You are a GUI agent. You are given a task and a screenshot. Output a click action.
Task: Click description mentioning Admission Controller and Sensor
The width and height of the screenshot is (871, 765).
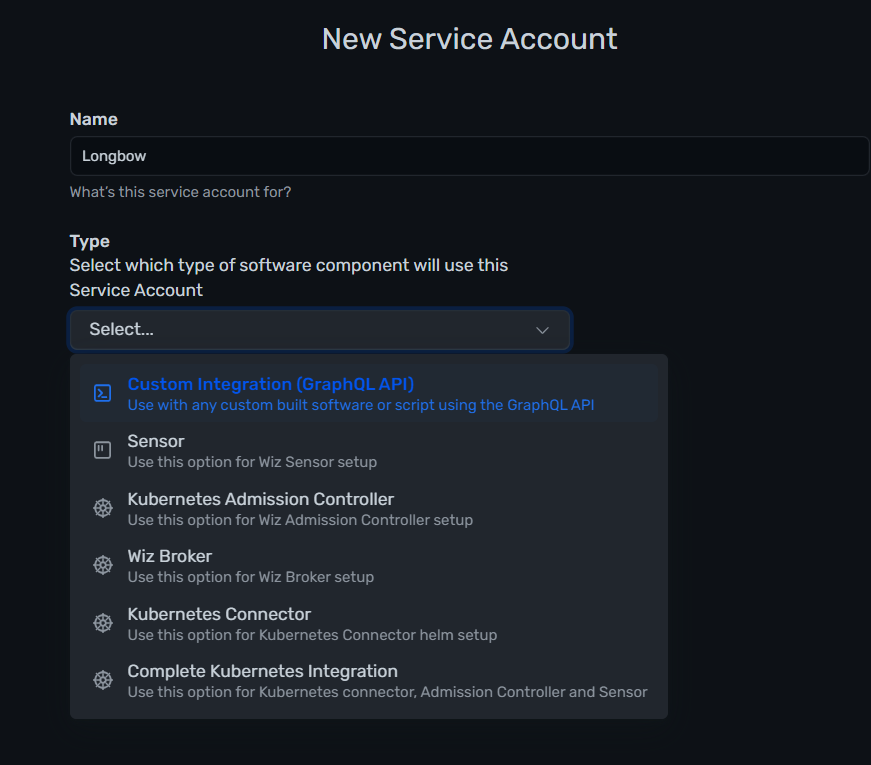[388, 692]
